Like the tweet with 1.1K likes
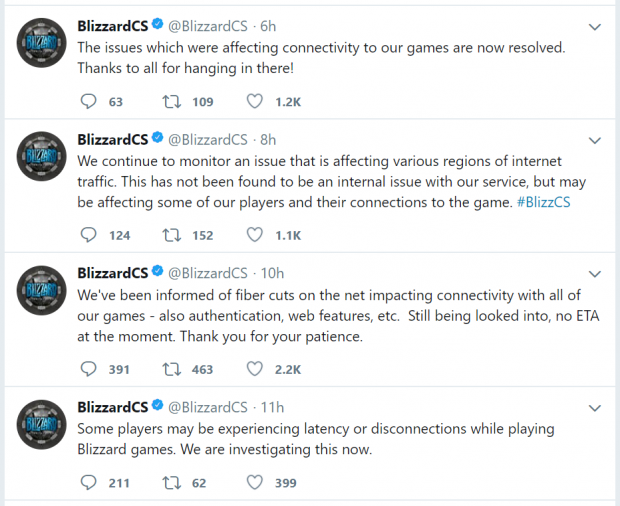 tap(256, 235)
